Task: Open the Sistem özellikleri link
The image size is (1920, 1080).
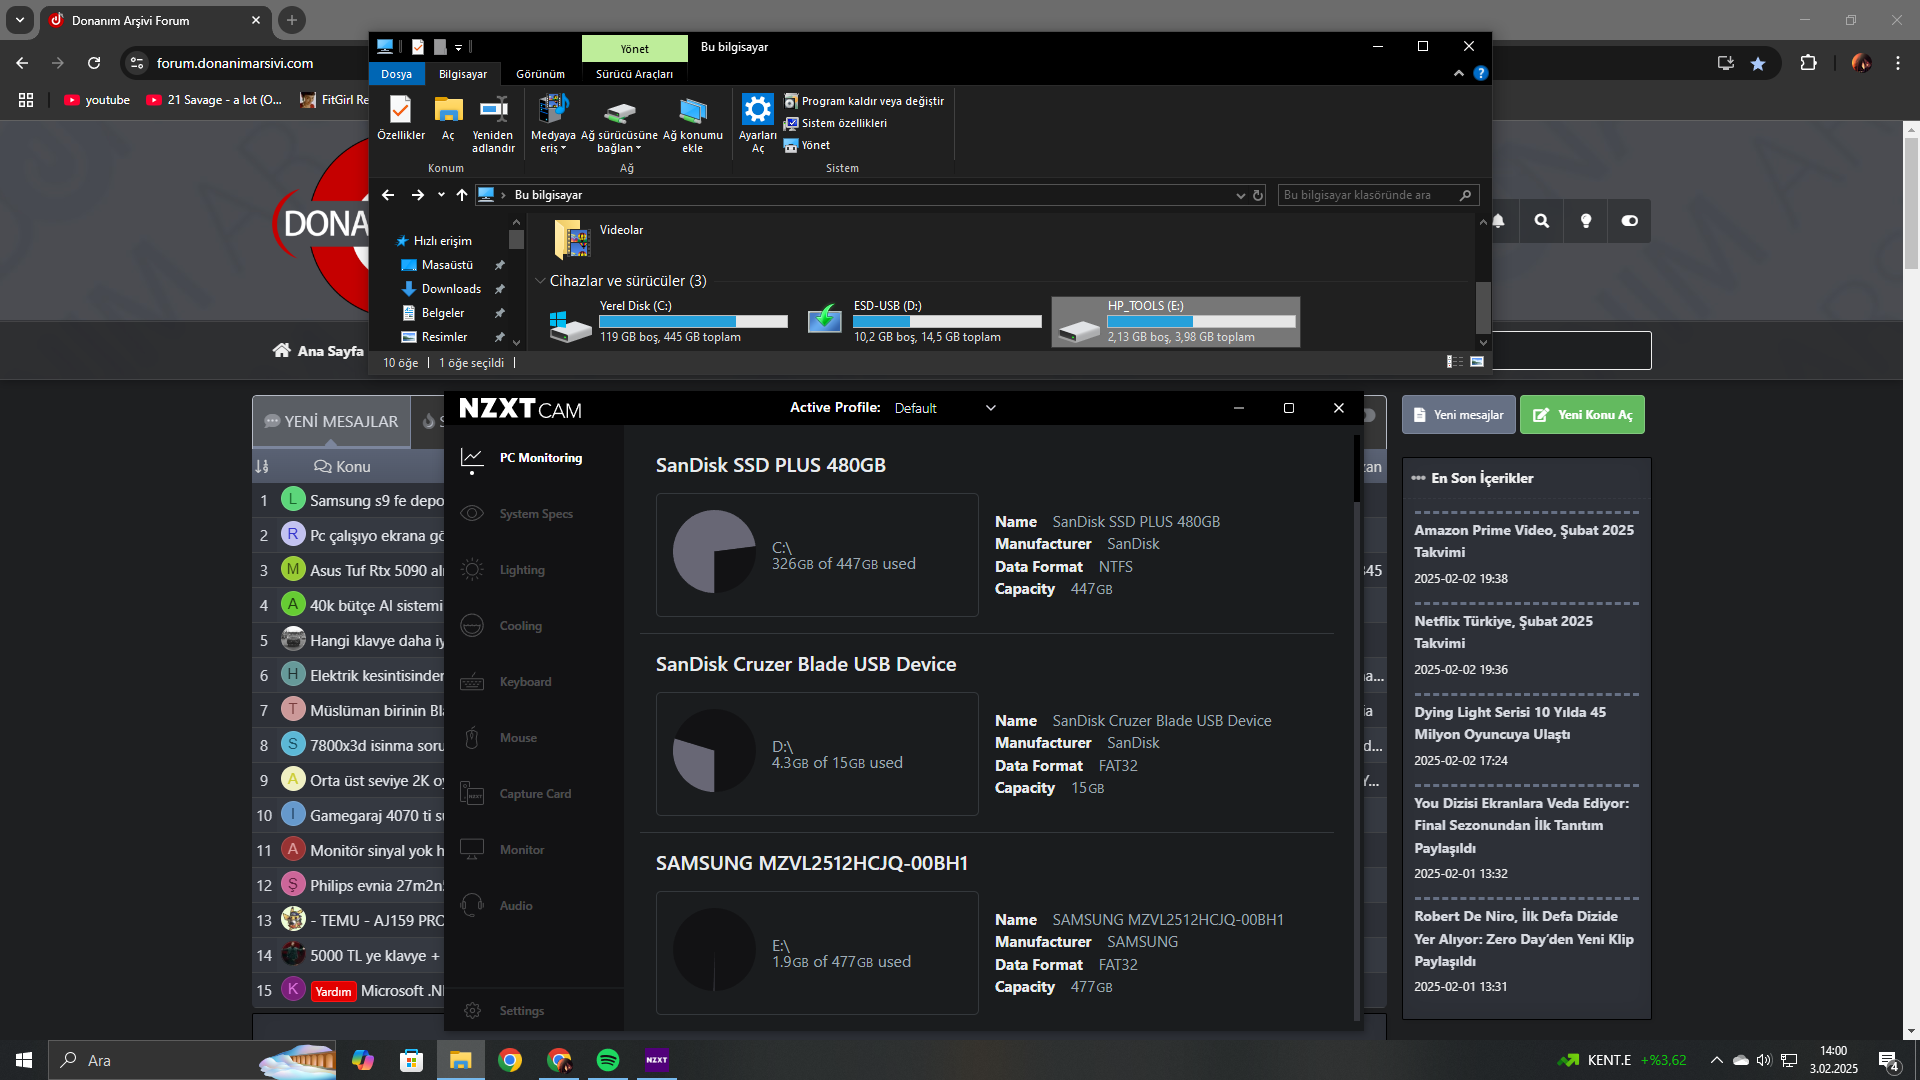Action: click(x=843, y=123)
